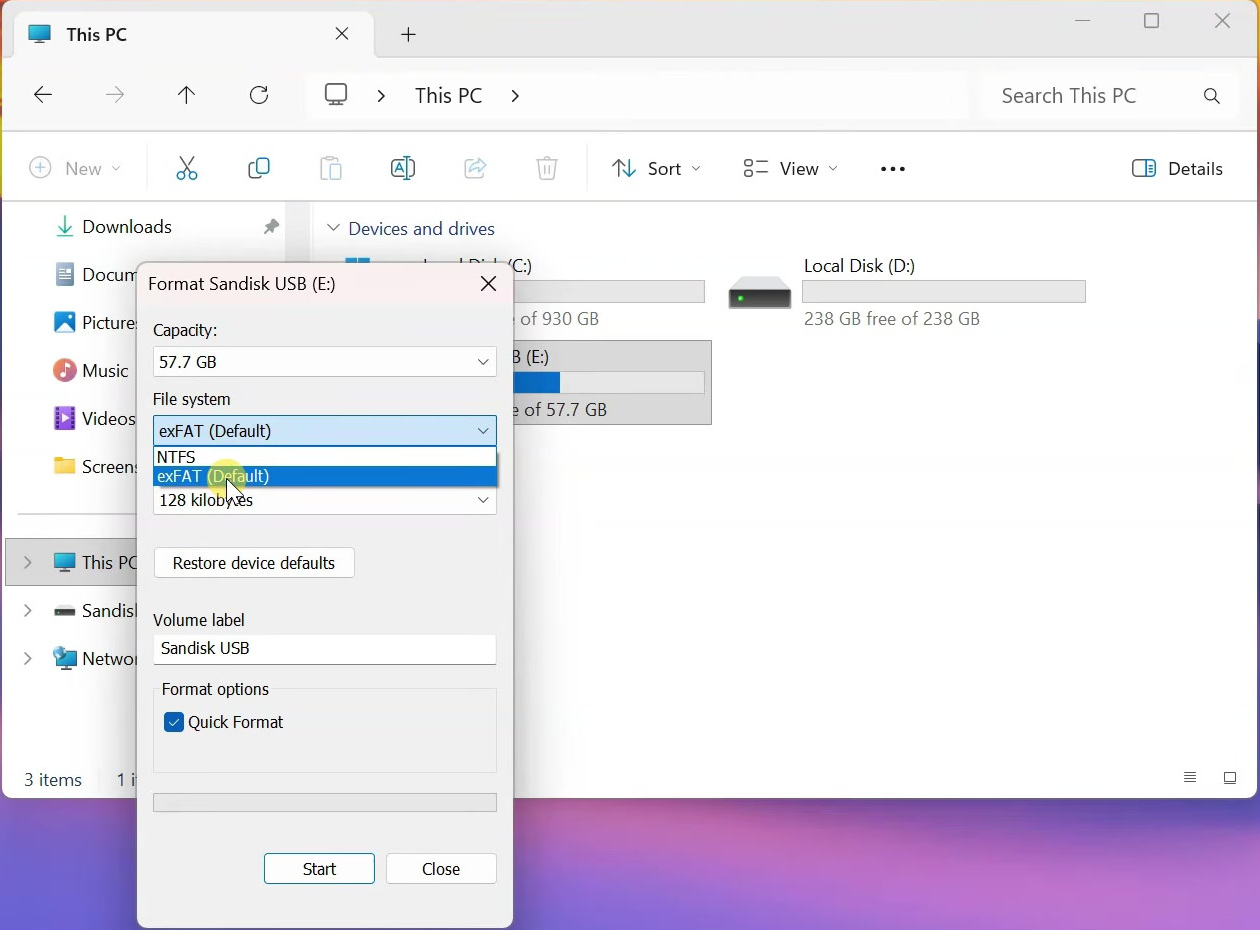This screenshot has width=1260, height=930.
Task: Open Allocation unit size 128 kilobytes dropdown
Action: [x=325, y=500]
